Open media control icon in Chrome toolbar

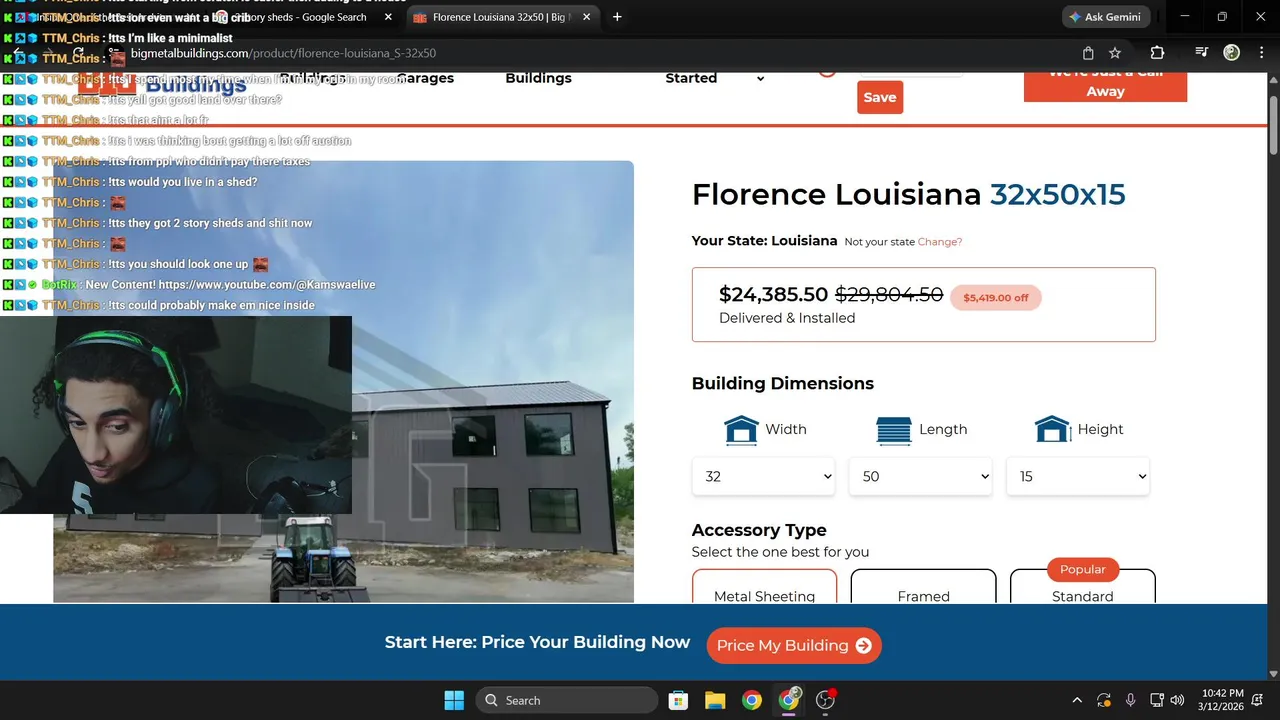[1202, 53]
